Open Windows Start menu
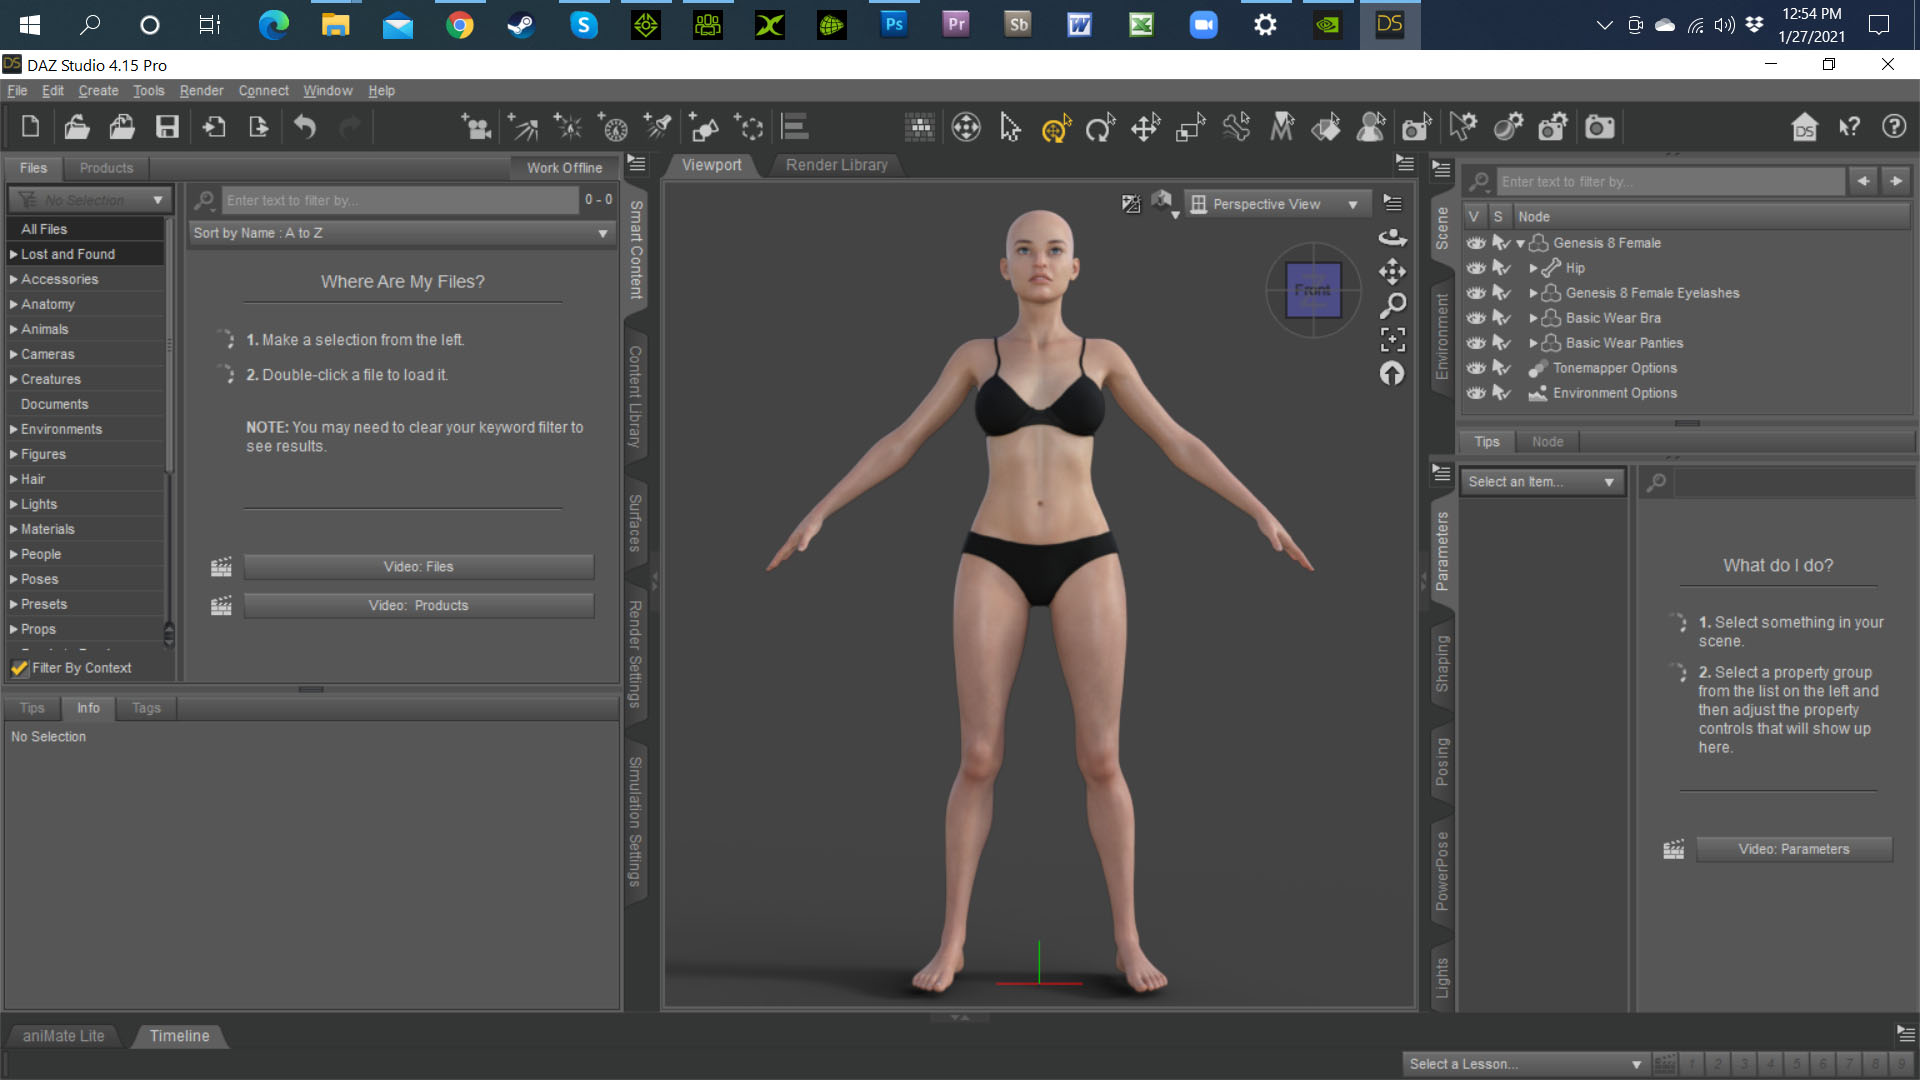Image resolution: width=1920 pixels, height=1080 pixels. tap(29, 24)
